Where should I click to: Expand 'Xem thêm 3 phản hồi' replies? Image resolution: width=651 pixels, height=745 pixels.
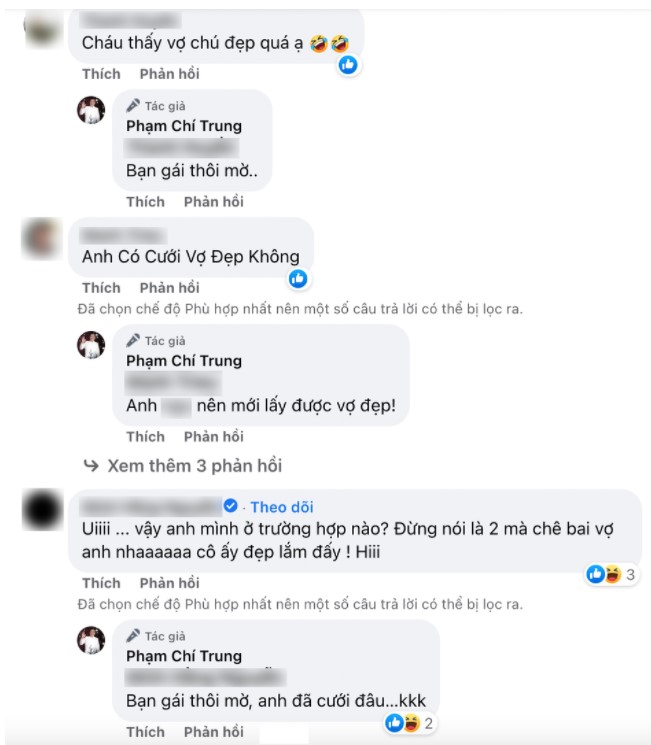pyautogui.click(x=194, y=466)
